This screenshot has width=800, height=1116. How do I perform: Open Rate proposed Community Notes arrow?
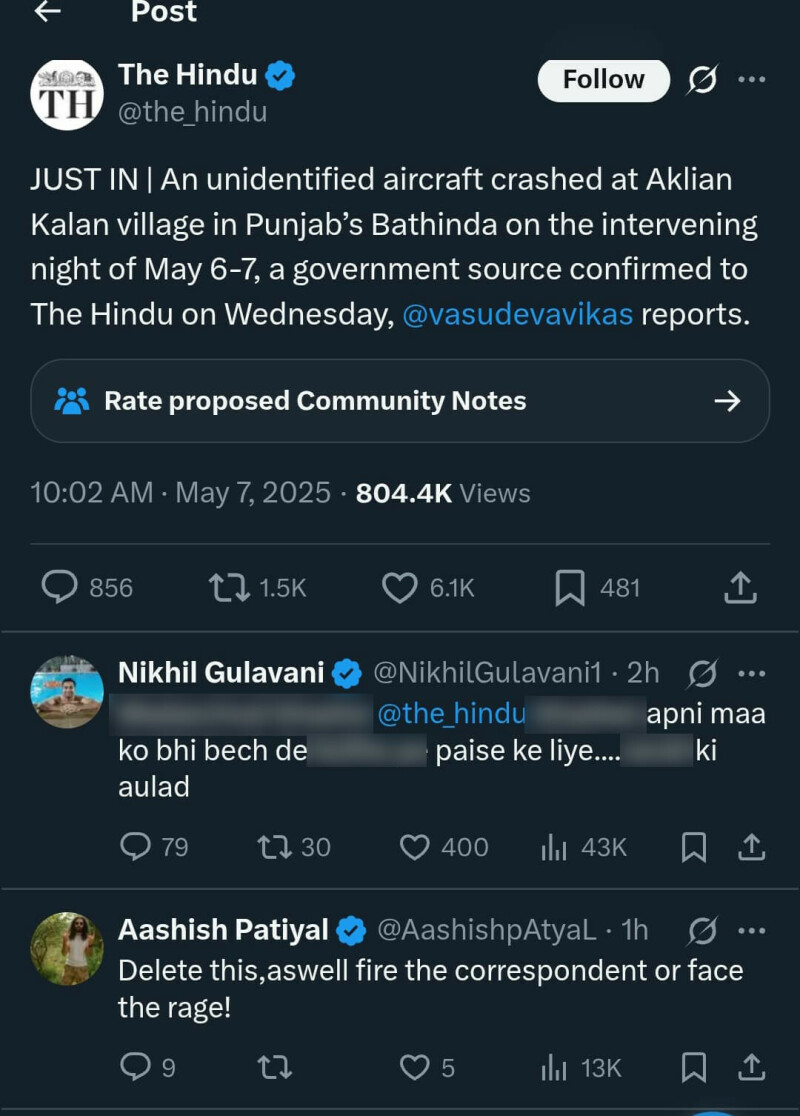tap(727, 401)
